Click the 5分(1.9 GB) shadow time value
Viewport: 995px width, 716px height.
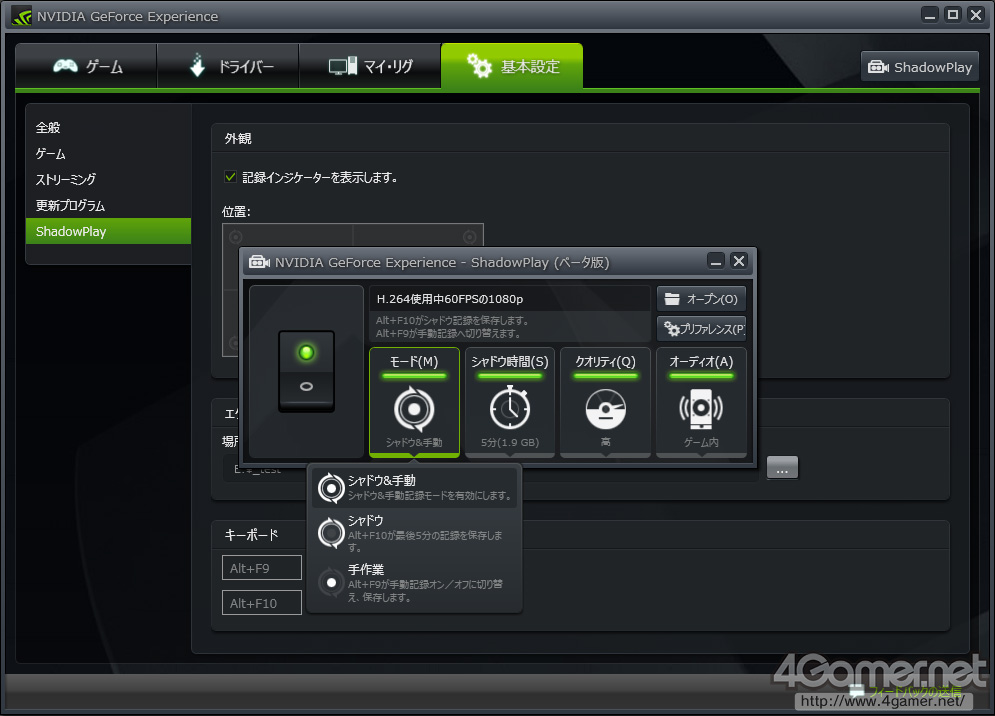coord(510,442)
